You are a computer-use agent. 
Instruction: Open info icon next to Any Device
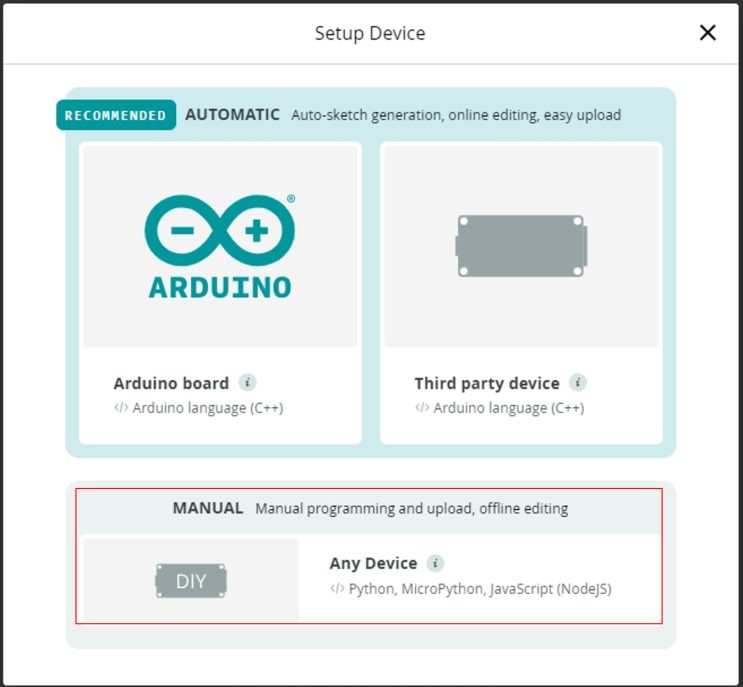435,563
